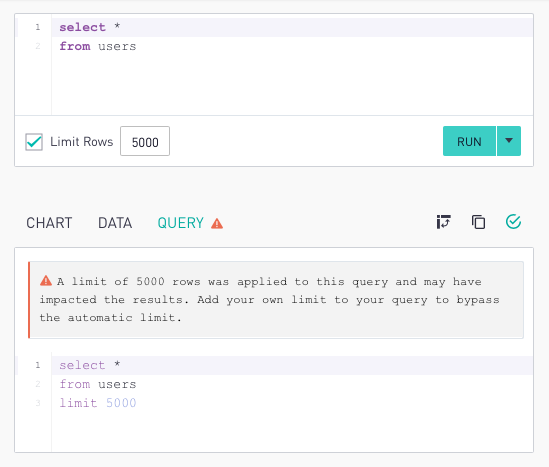Click the orange warning triangle beside QUERY
The width and height of the screenshot is (549, 467).
click(x=217, y=223)
